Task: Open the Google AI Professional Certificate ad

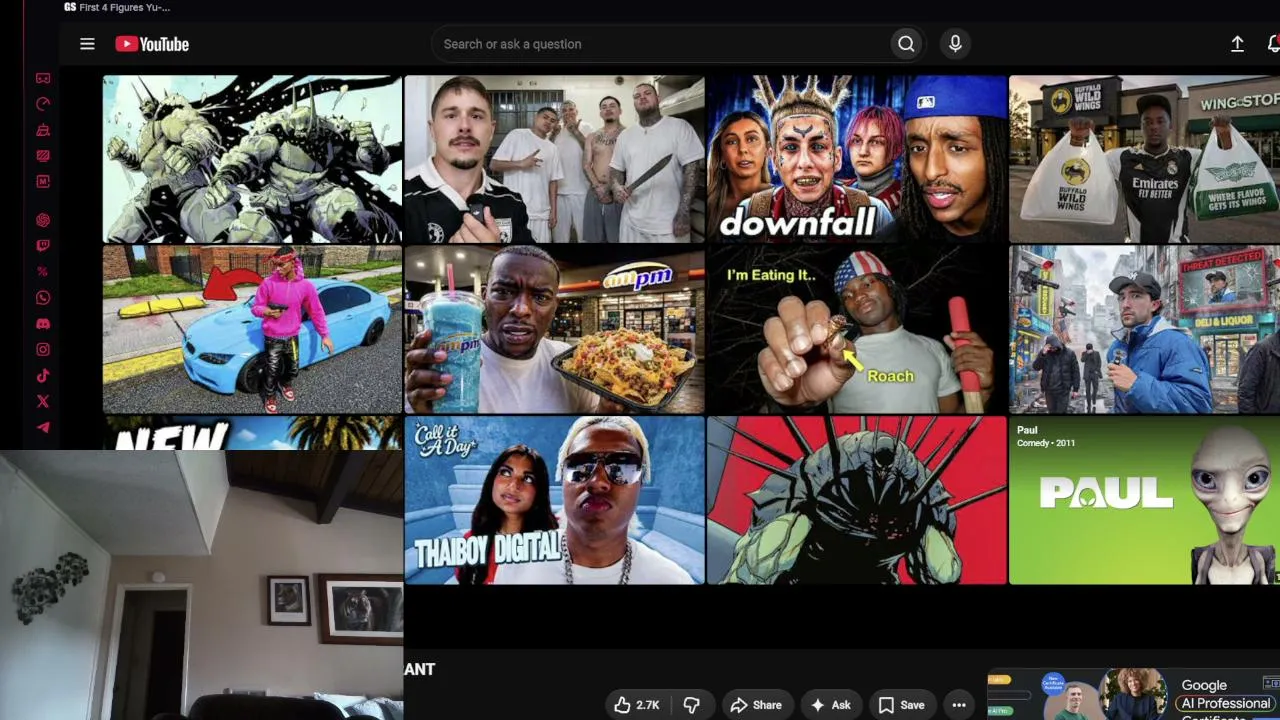Action: [1134, 695]
